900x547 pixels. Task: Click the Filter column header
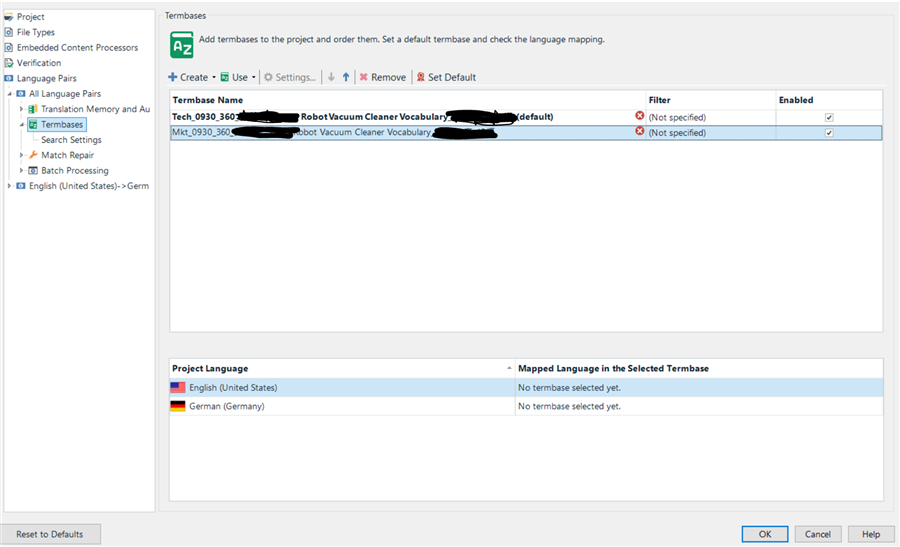point(711,100)
